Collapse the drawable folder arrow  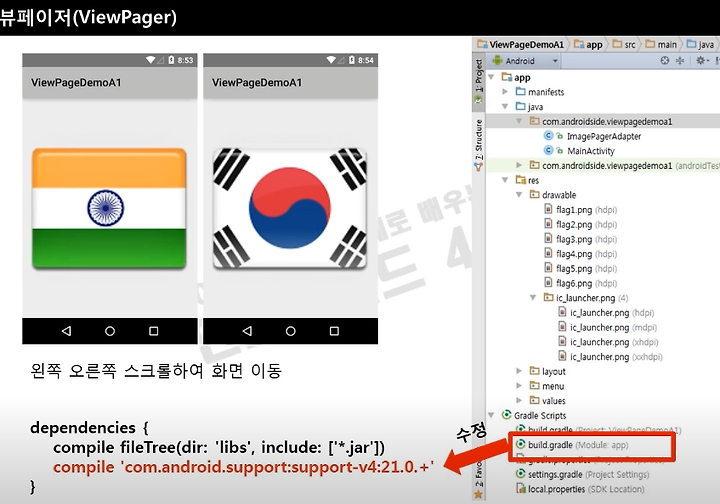tap(519, 194)
